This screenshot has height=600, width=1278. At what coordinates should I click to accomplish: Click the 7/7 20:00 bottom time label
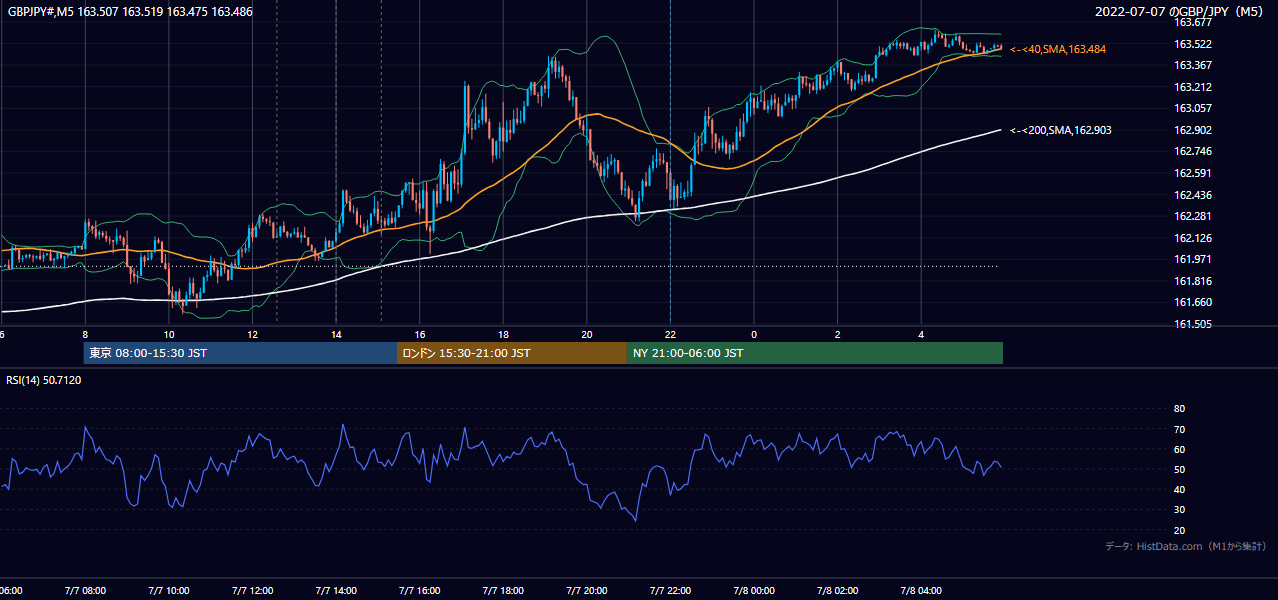pyautogui.click(x=587, y=591)
